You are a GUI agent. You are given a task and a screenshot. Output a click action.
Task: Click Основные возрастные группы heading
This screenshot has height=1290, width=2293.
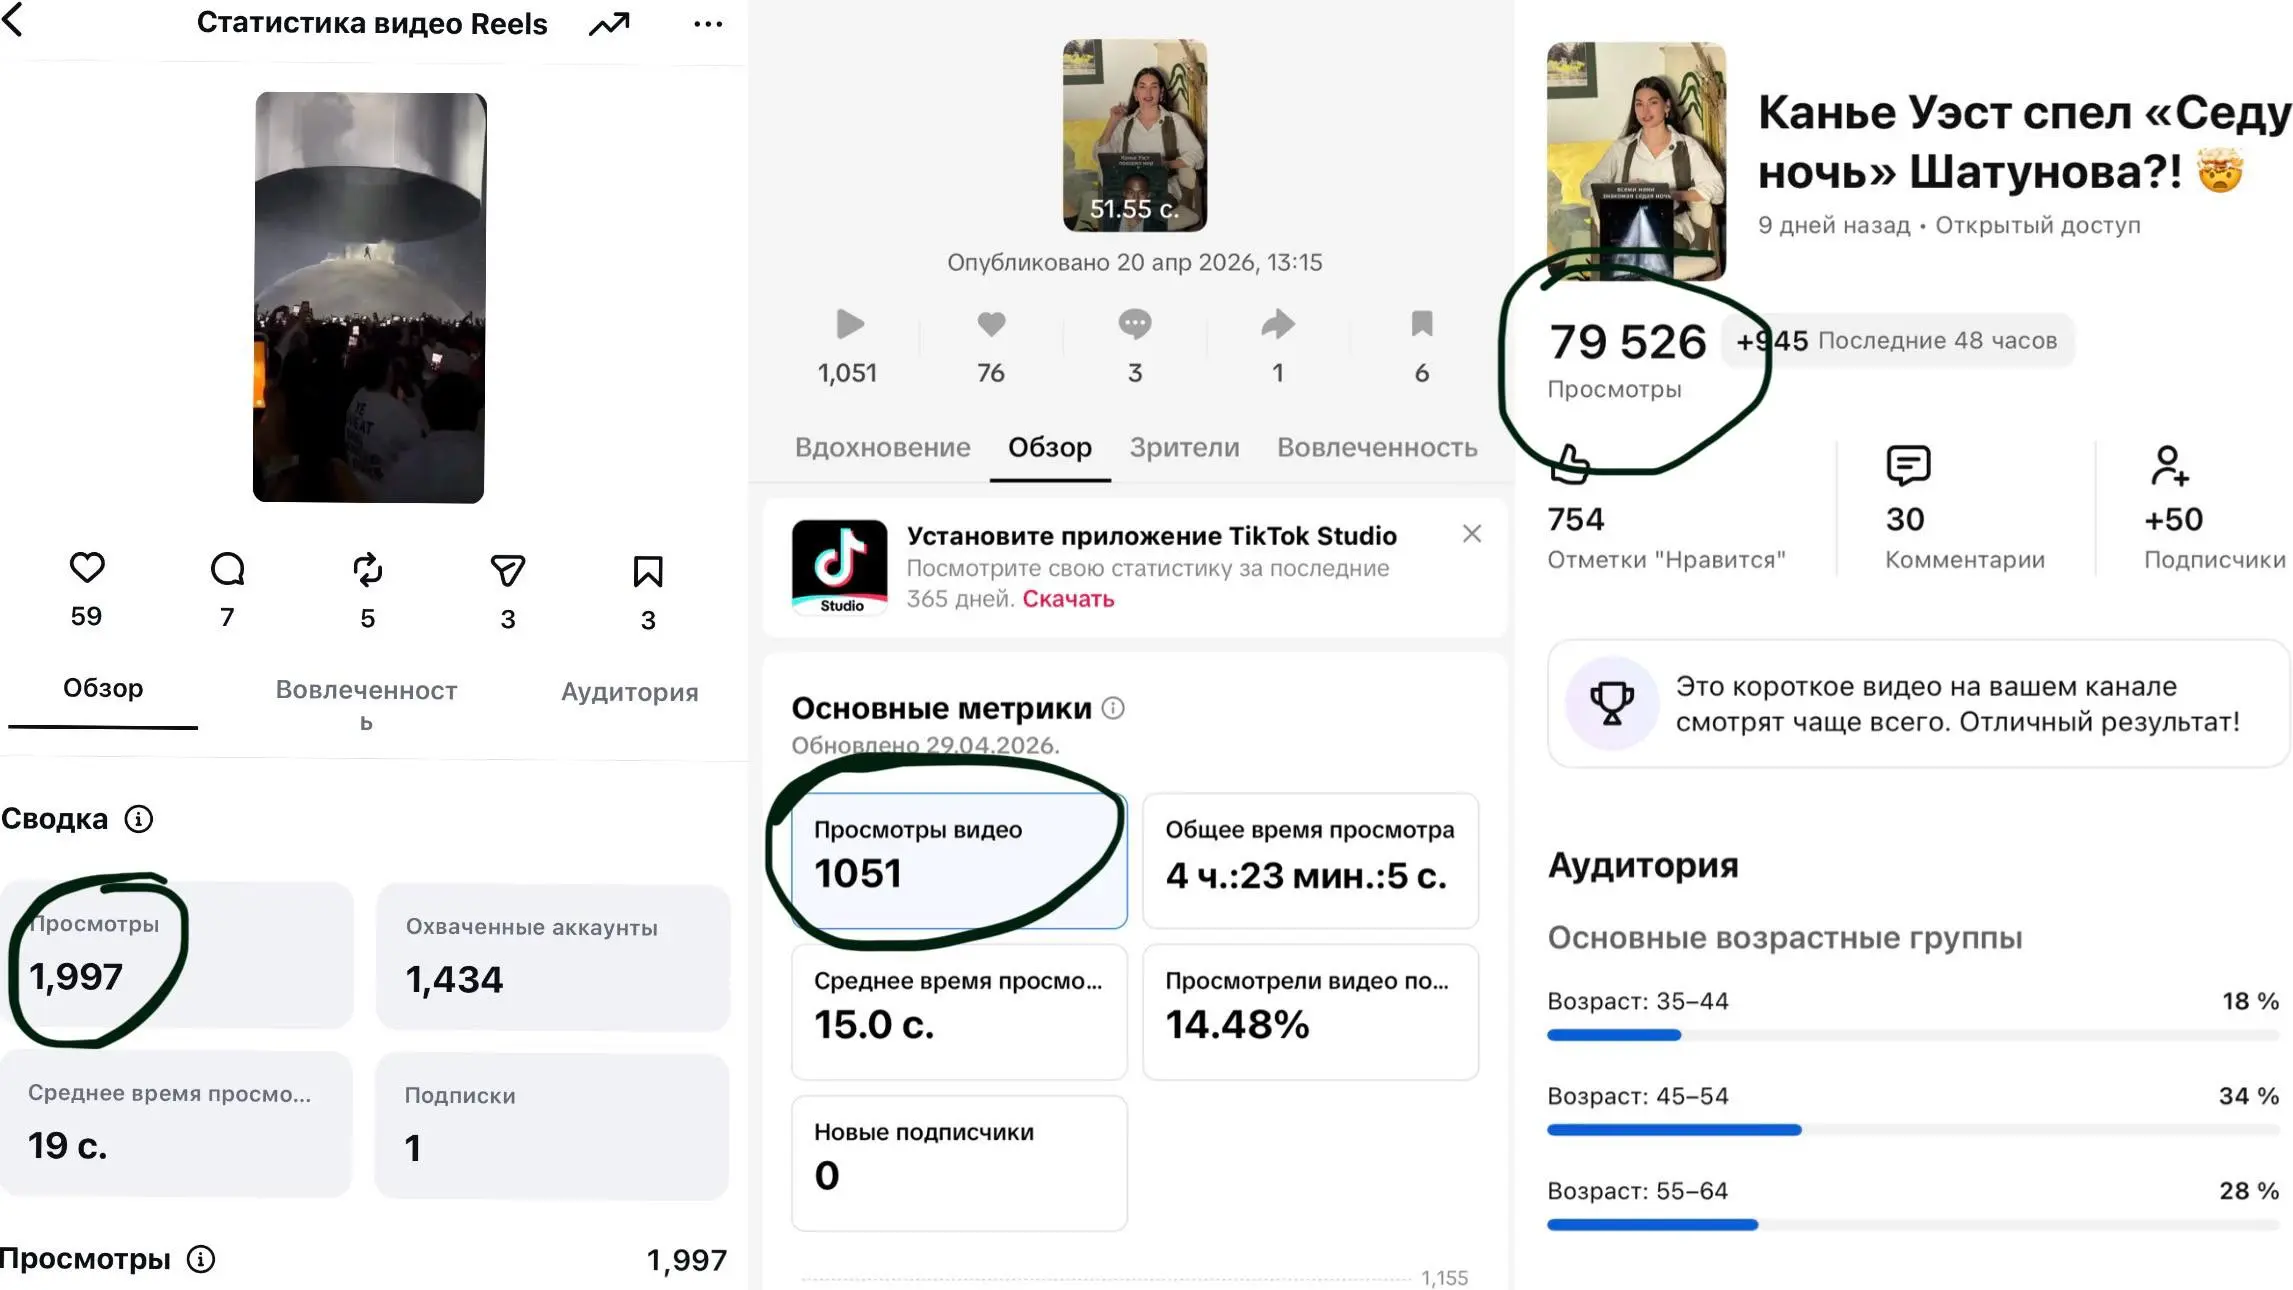coord(1785,938)
